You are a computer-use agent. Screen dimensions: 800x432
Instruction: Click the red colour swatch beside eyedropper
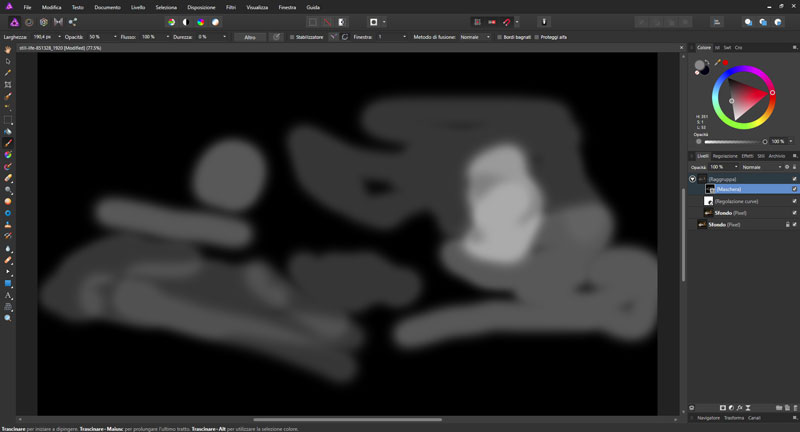point(726,62)
